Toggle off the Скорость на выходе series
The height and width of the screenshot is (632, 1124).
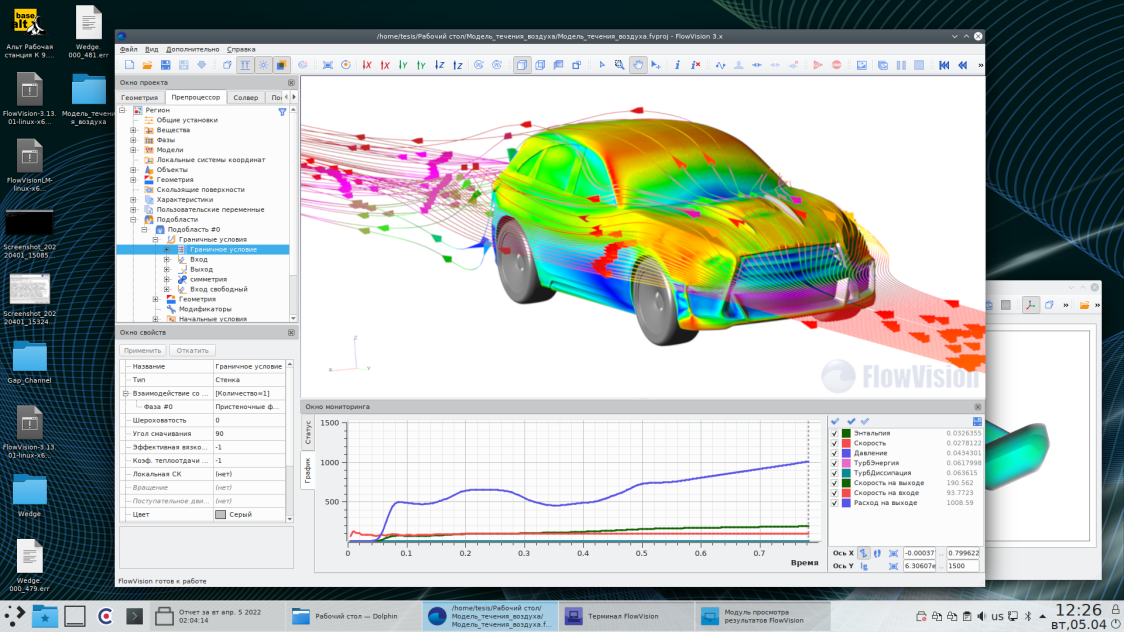pos(834,482)
